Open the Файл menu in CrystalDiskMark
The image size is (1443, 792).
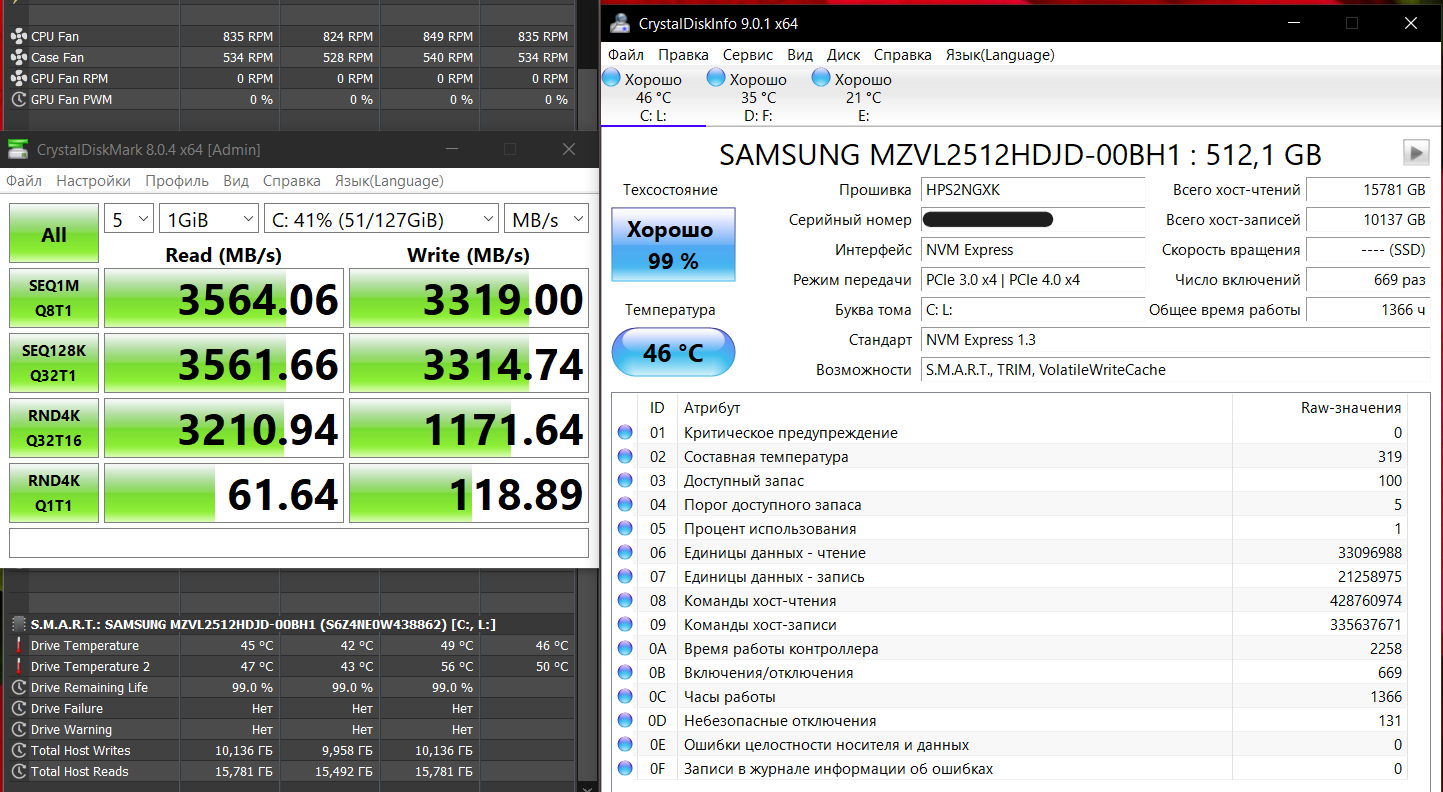pyautogui.click(x=24, y=181)
